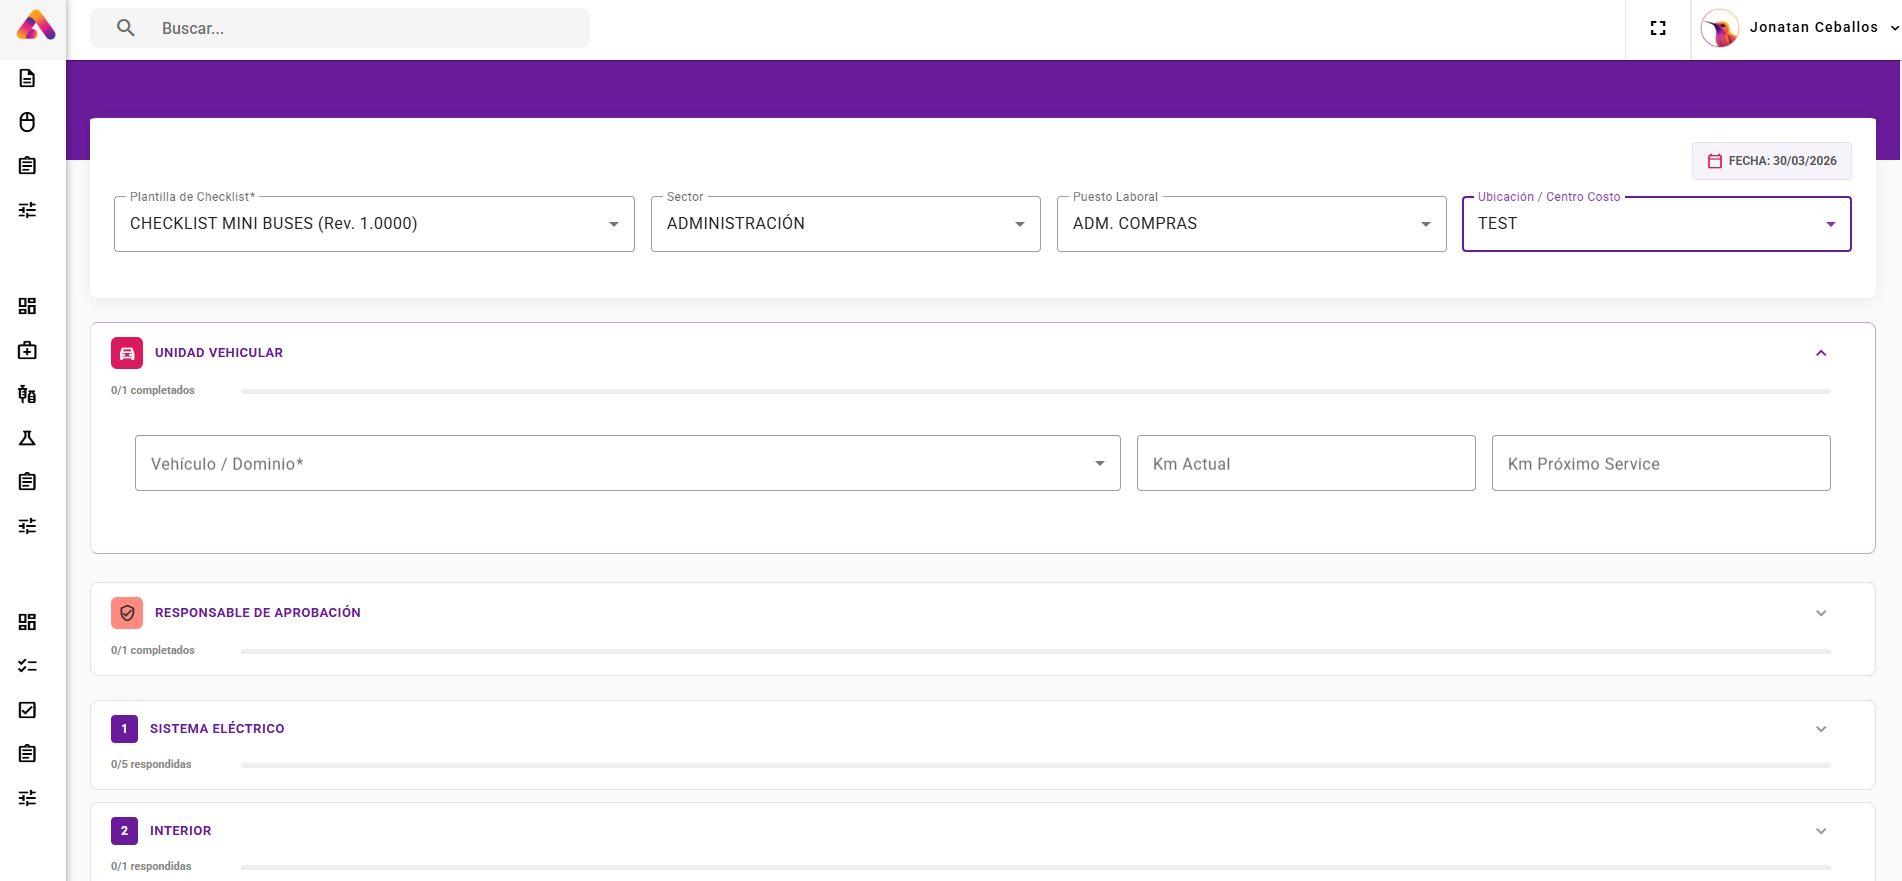
Task: Click the Fecha 30/03/2026 date button
Action: 1771,161
